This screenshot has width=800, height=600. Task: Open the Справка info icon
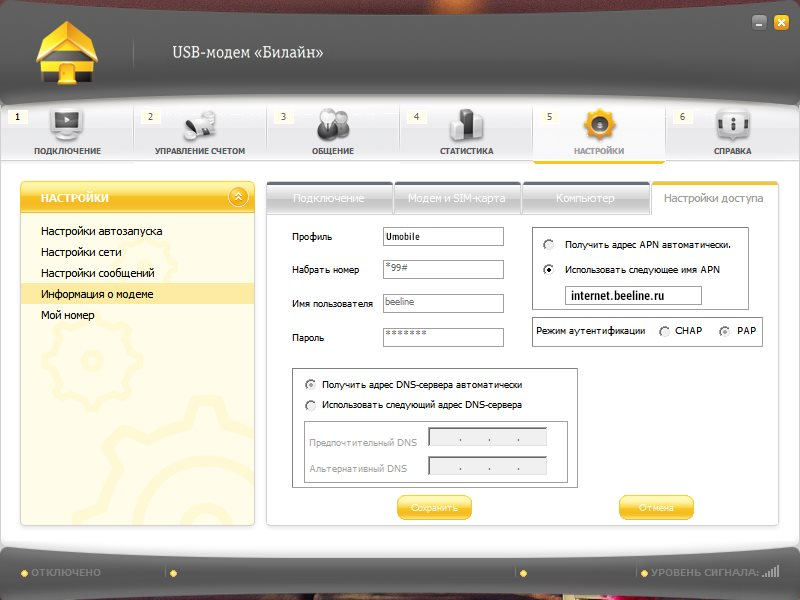click(733, 126)
